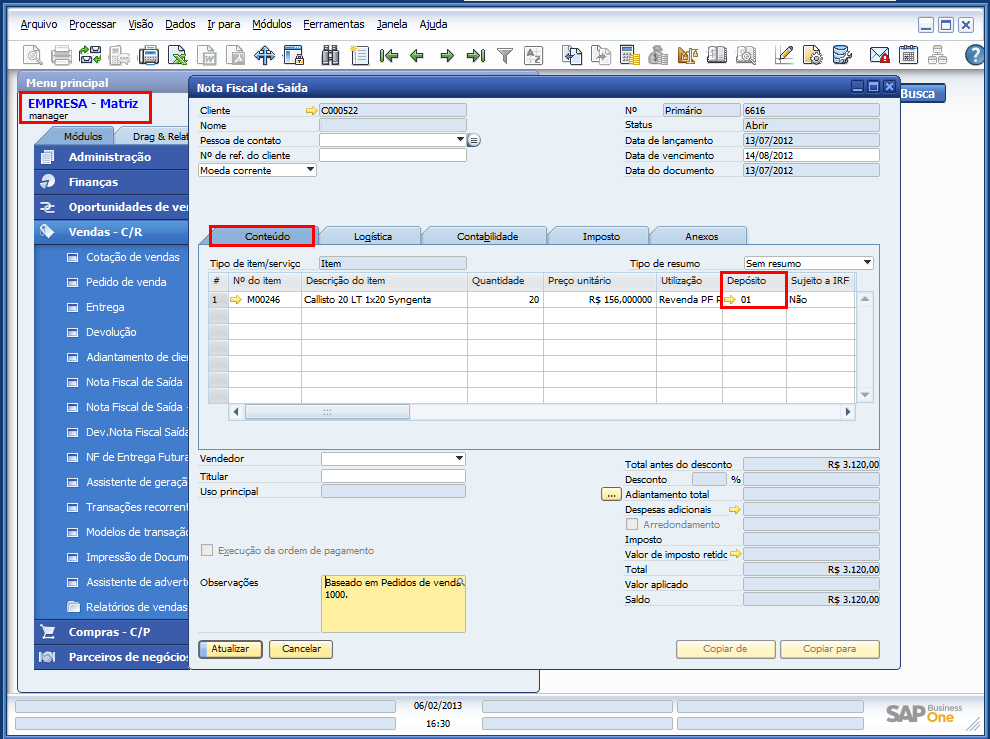The image size is (990, 739).
Task: Click the printer icon in toolbar
Action: 61,56
